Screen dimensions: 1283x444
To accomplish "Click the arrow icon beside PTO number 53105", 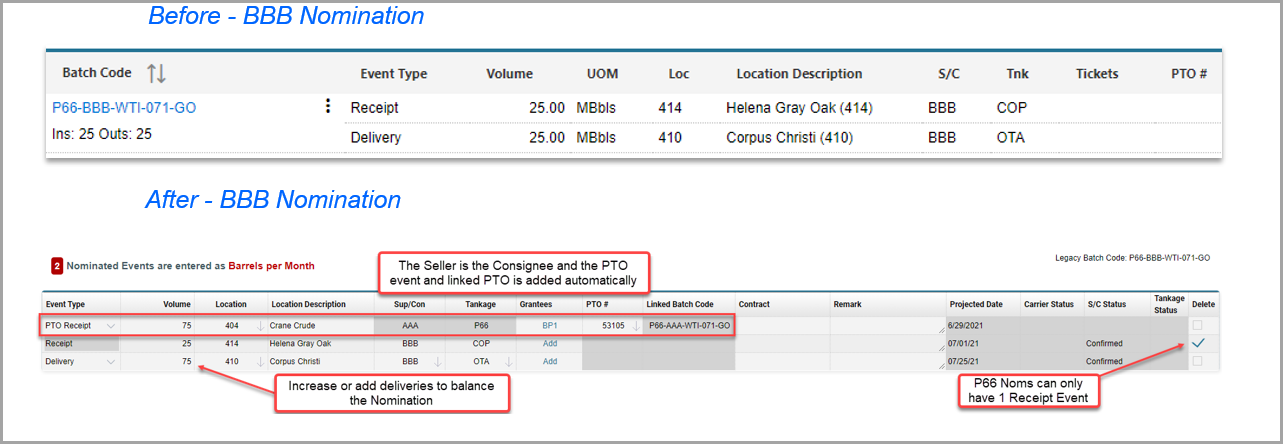I will [634, 326].
